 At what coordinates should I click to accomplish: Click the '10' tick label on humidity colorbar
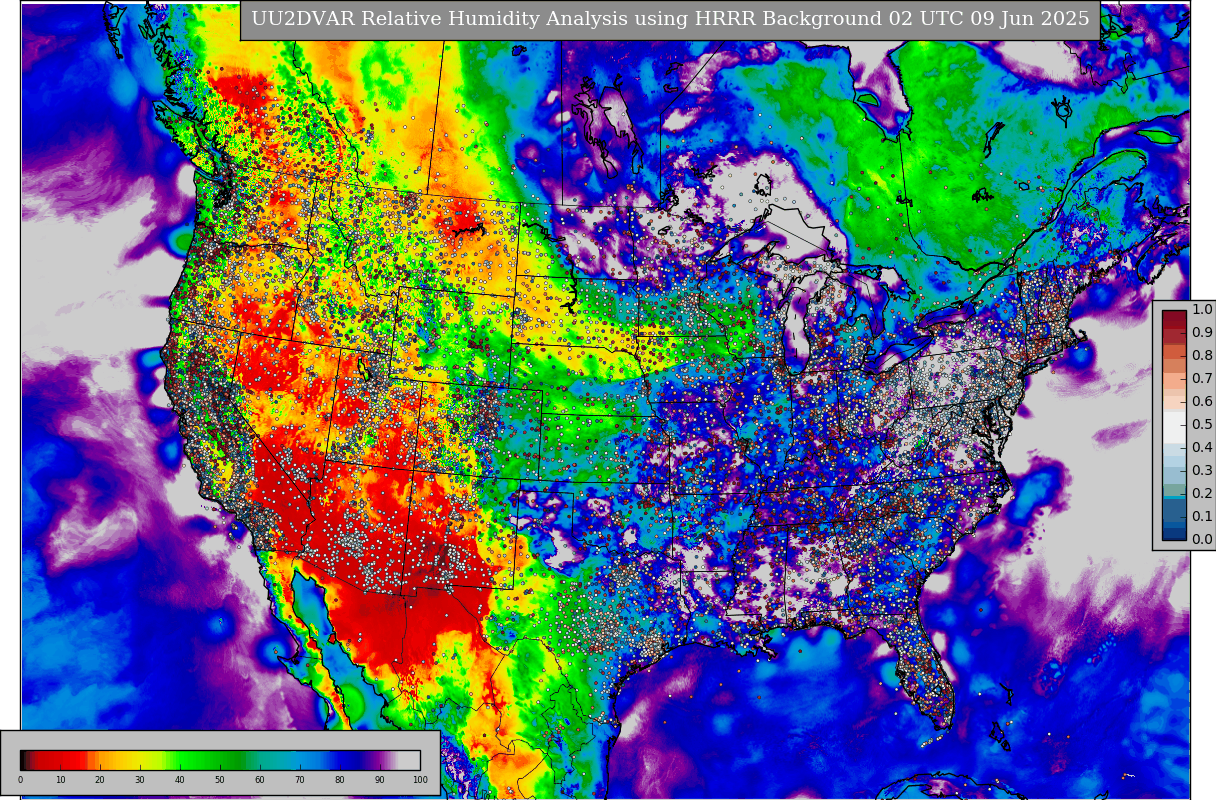pos(60,780)
